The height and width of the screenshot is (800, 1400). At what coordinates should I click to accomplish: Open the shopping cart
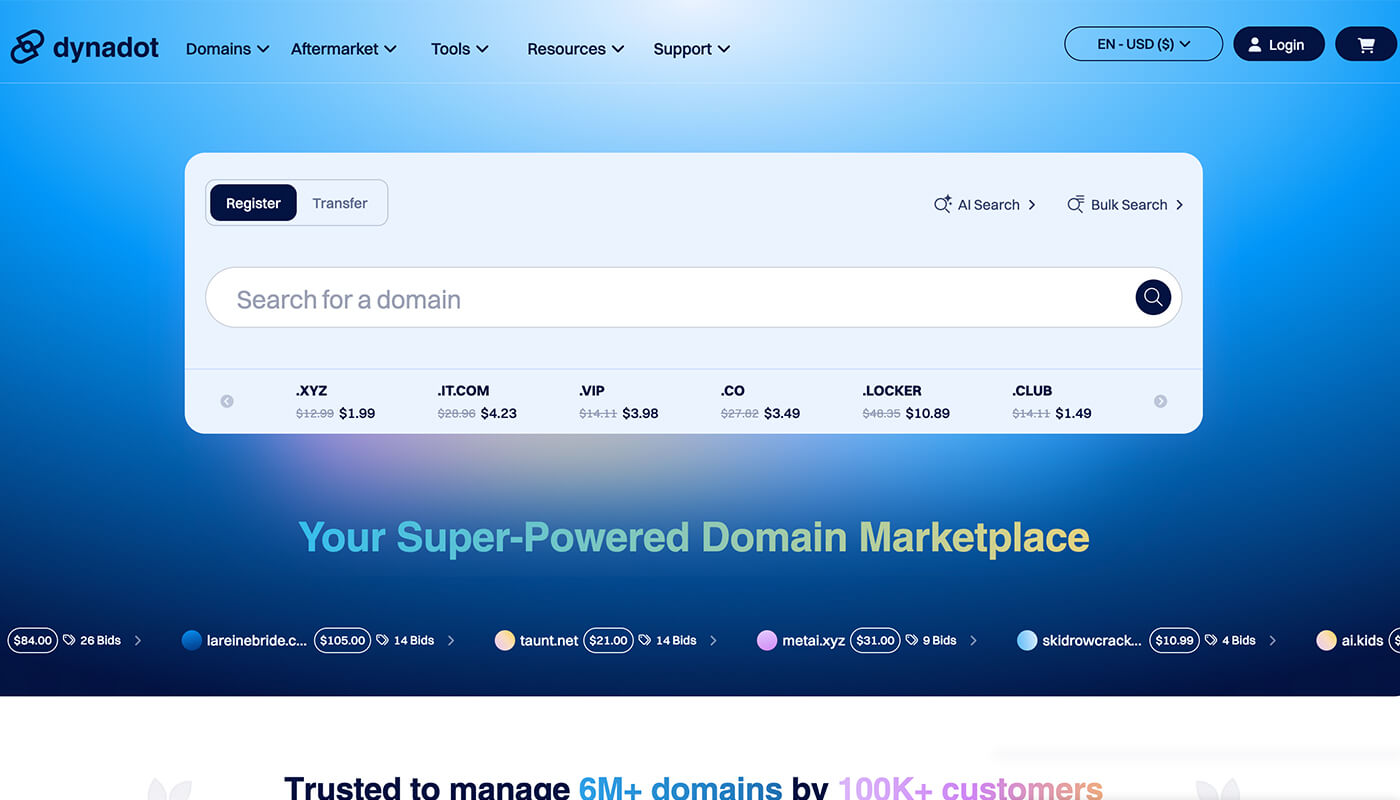(1366, 44)
